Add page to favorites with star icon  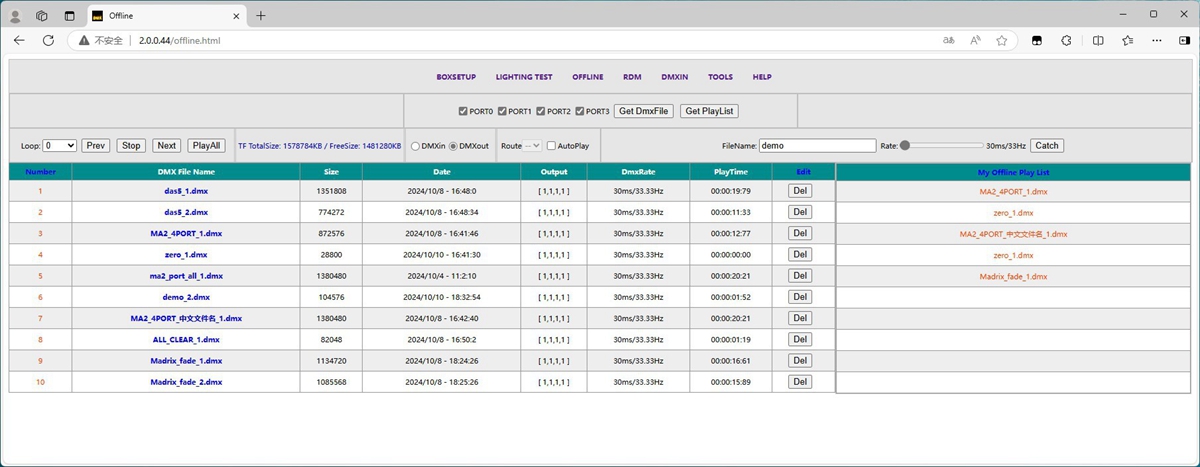(1001, 40)
